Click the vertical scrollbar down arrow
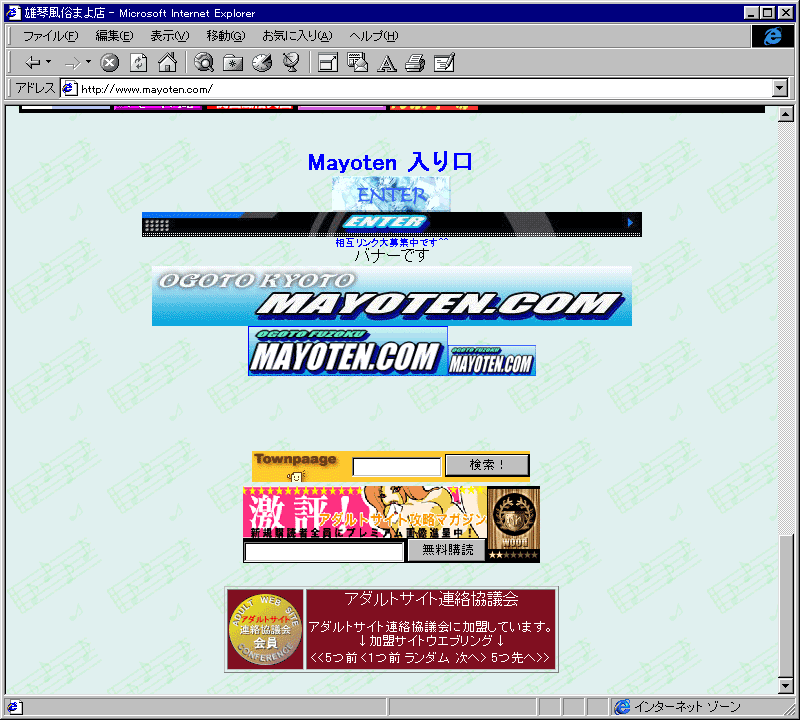800x720 pixels. pyautogui.click(x=786, y=686)
